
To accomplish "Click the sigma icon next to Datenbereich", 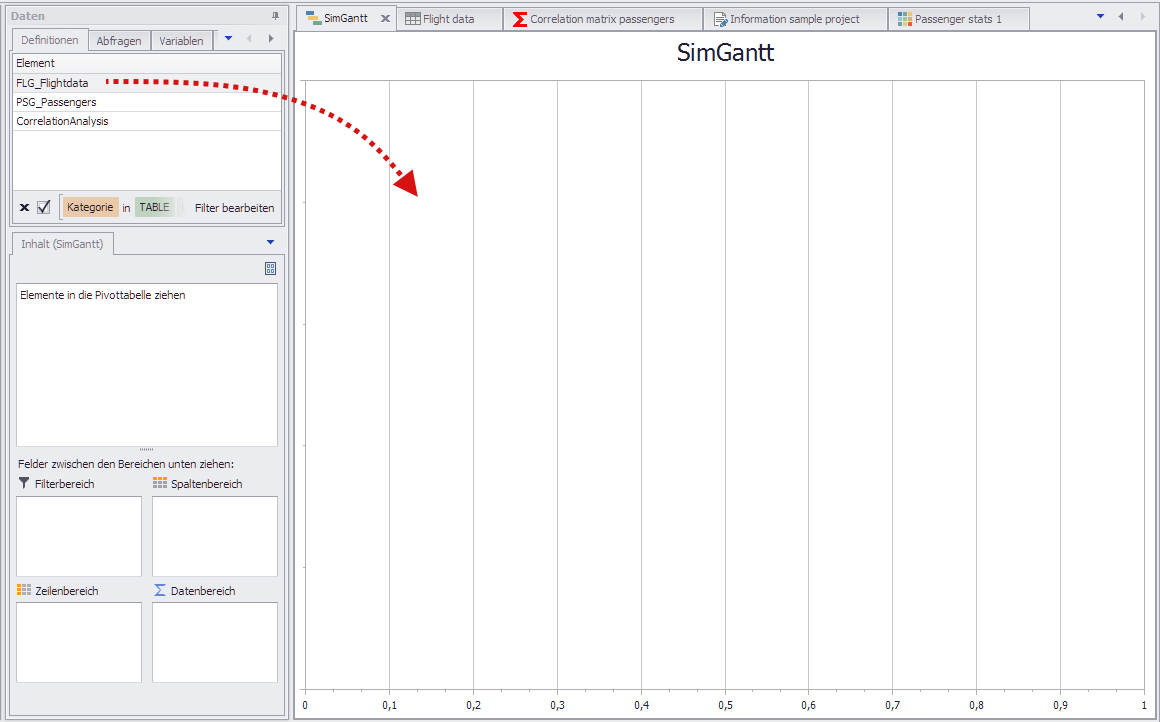I will 158,590.
